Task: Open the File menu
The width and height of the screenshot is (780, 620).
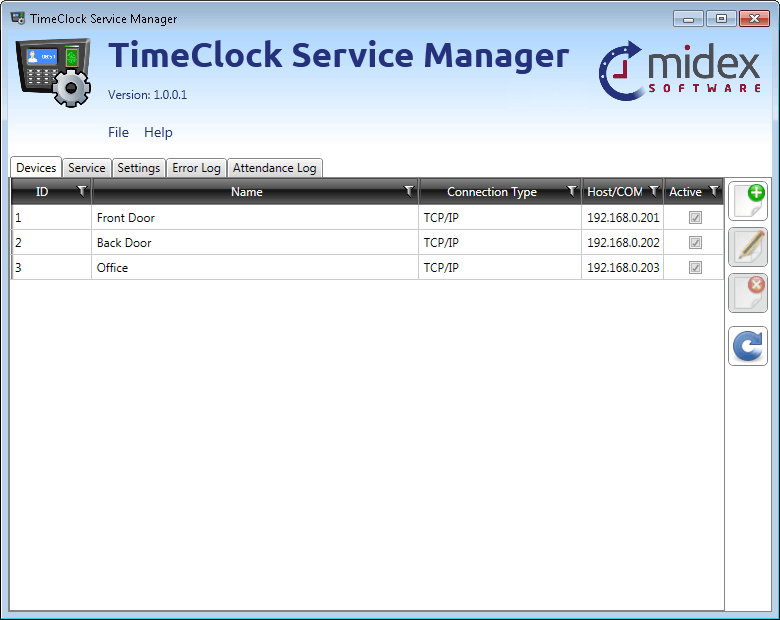Action: pos(118,132)
